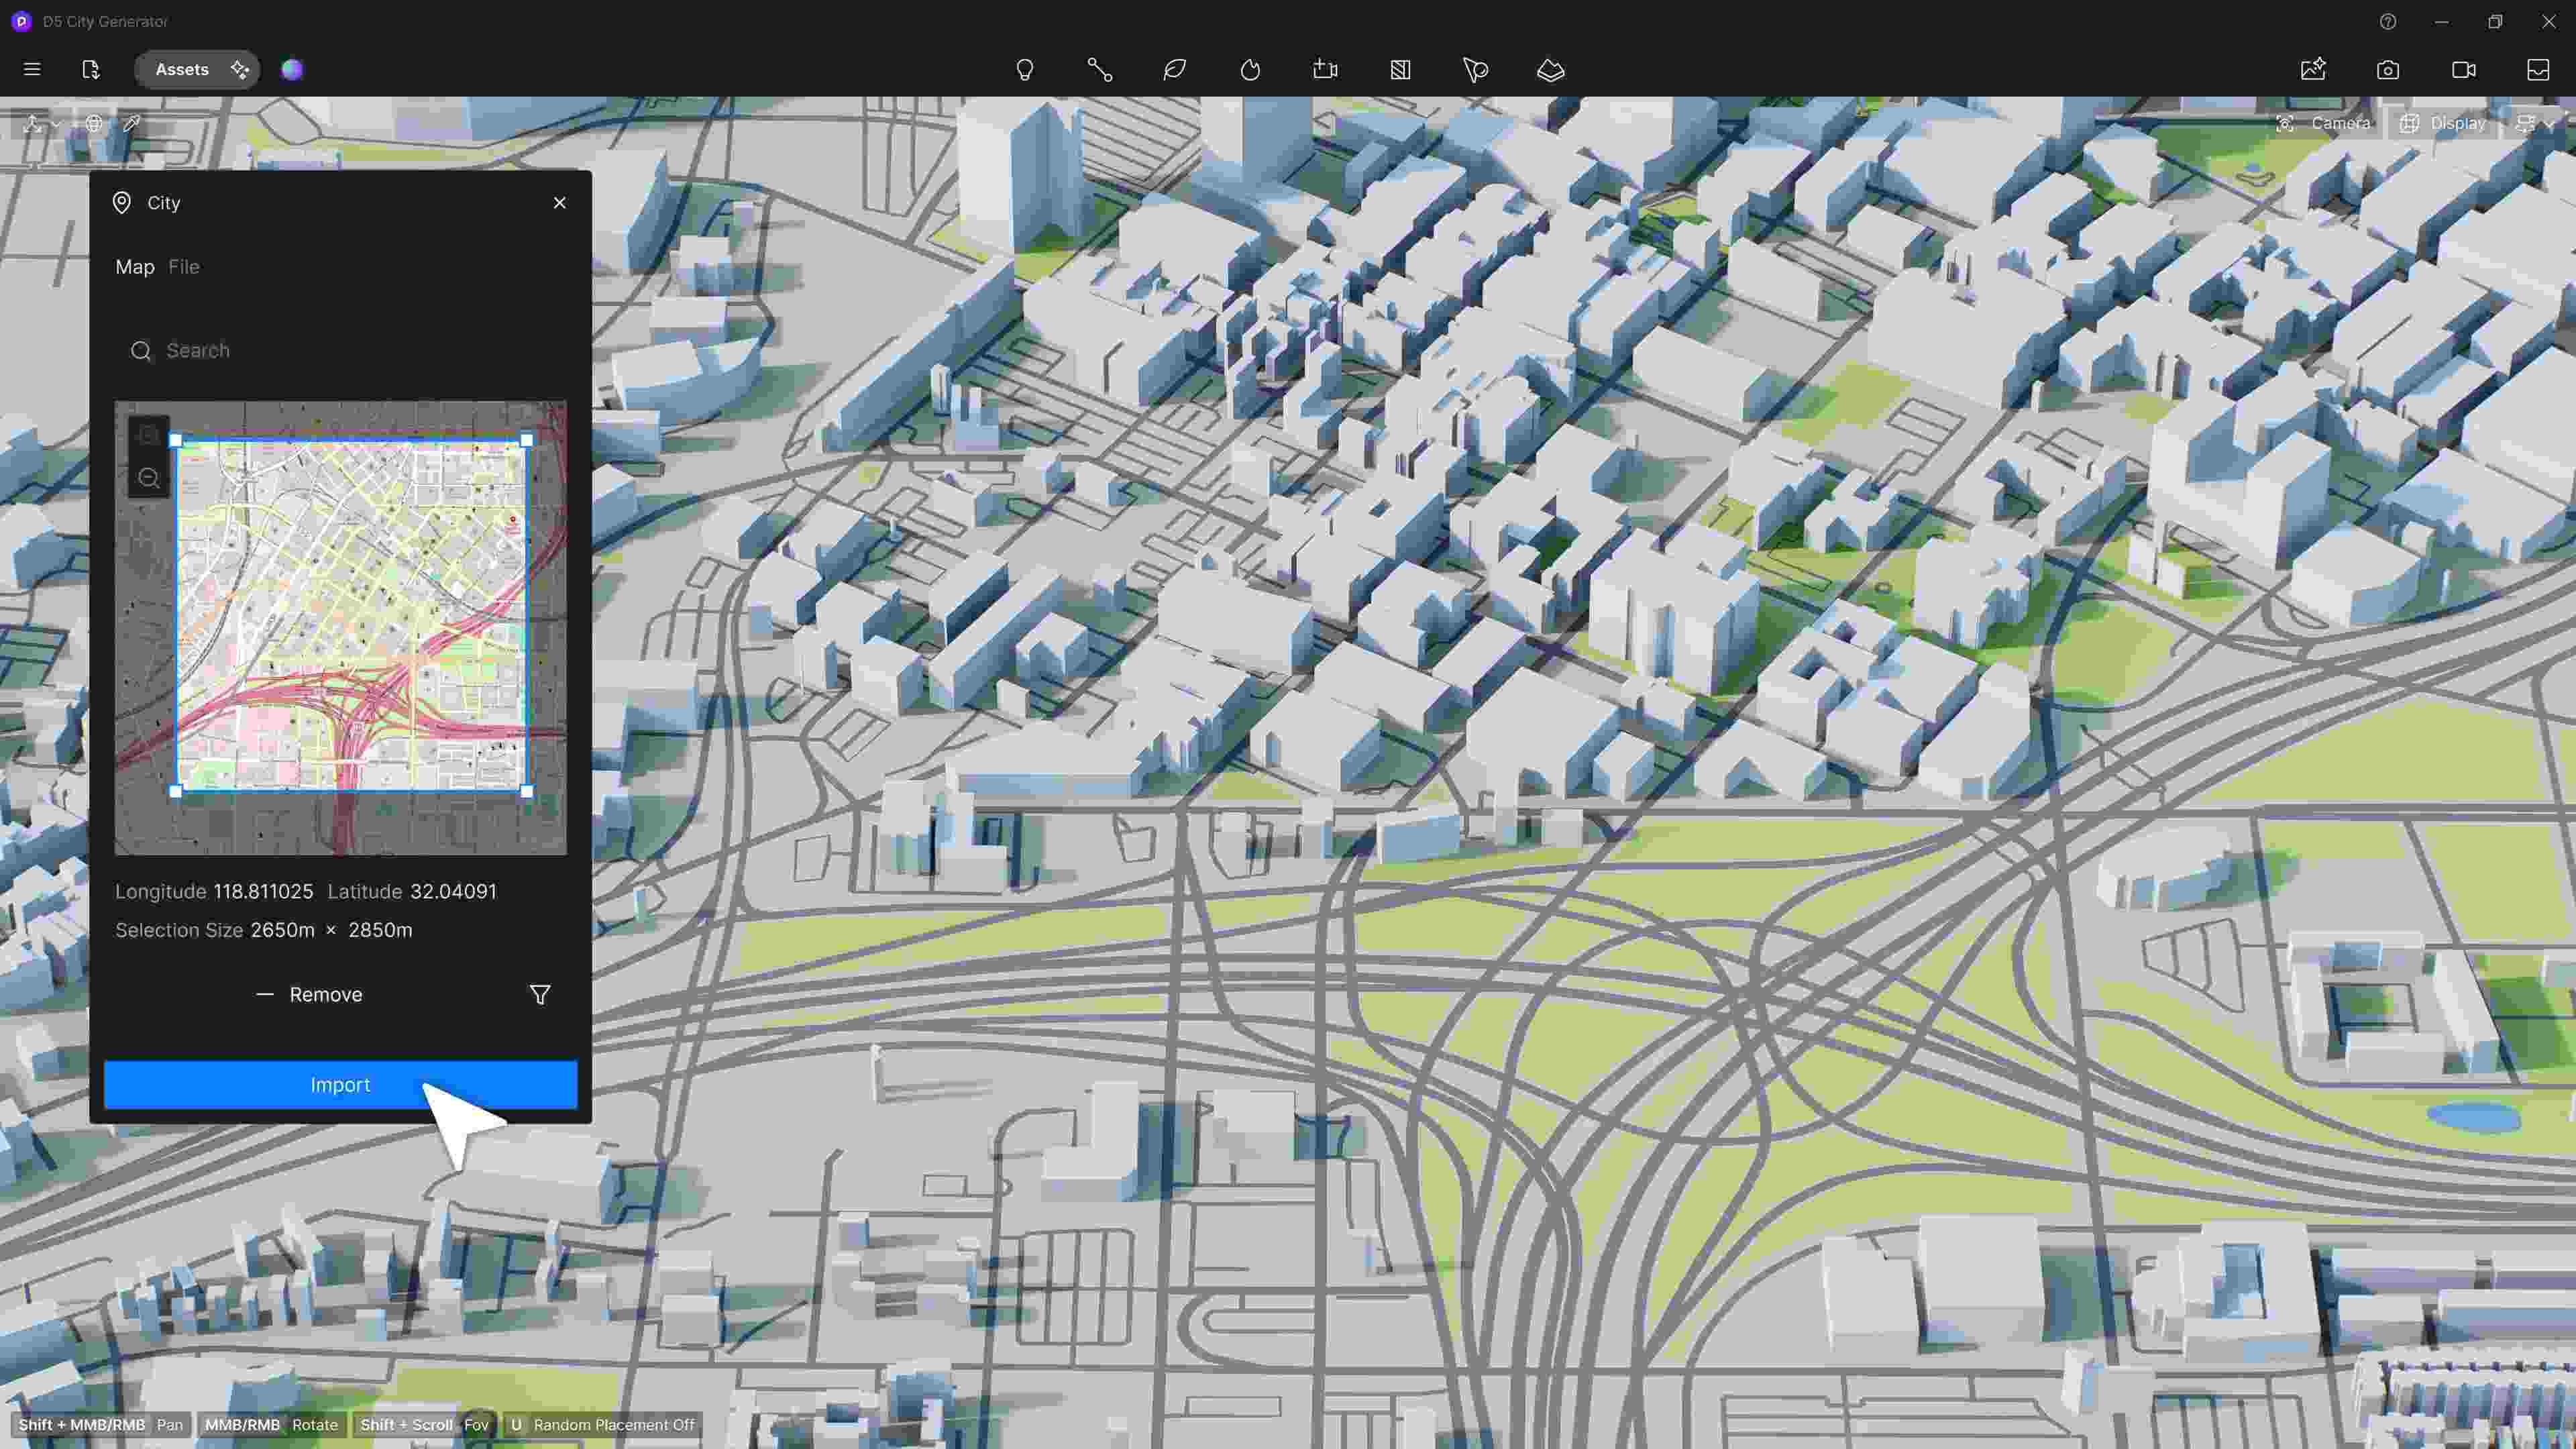Click the globe icon above the City panel
Image resolution: width=2576 pixels, height=1449 pixels.
pos(93,123)
